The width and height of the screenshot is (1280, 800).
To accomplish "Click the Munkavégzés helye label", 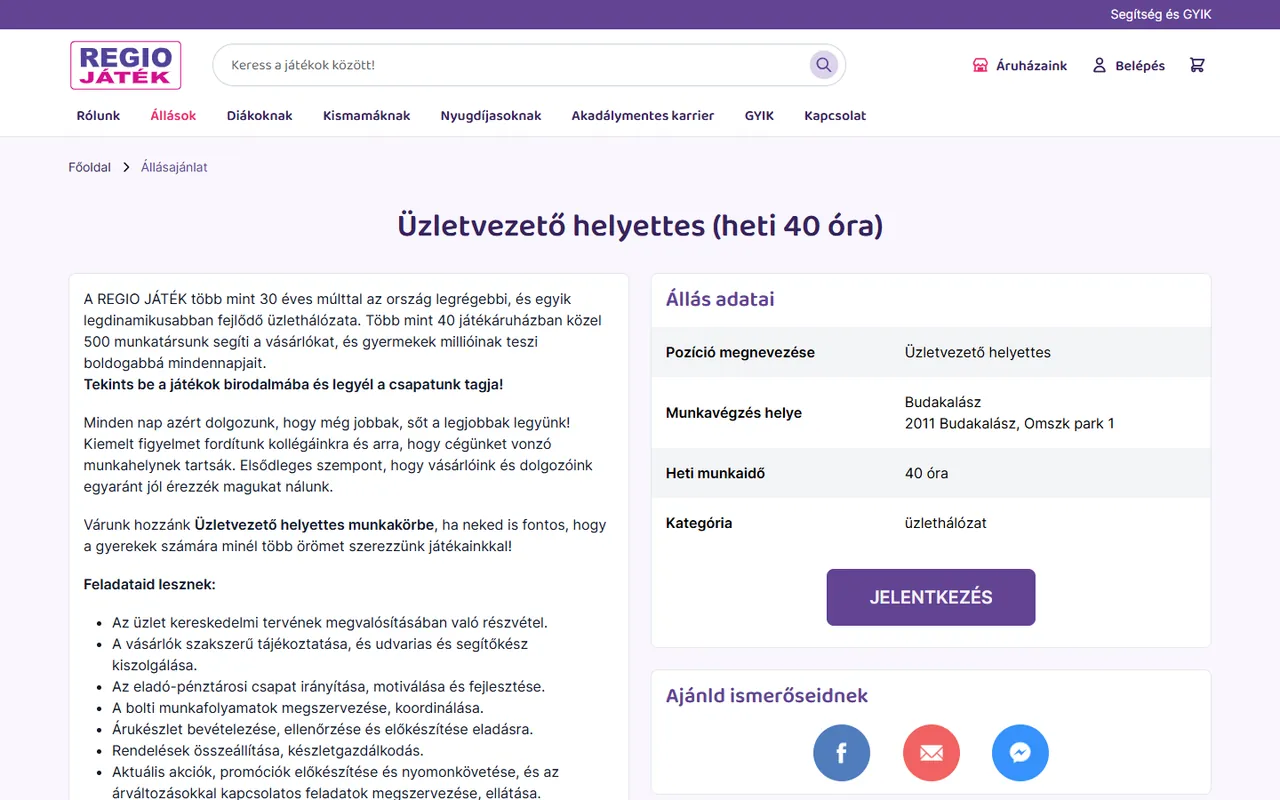I will 734,413.
